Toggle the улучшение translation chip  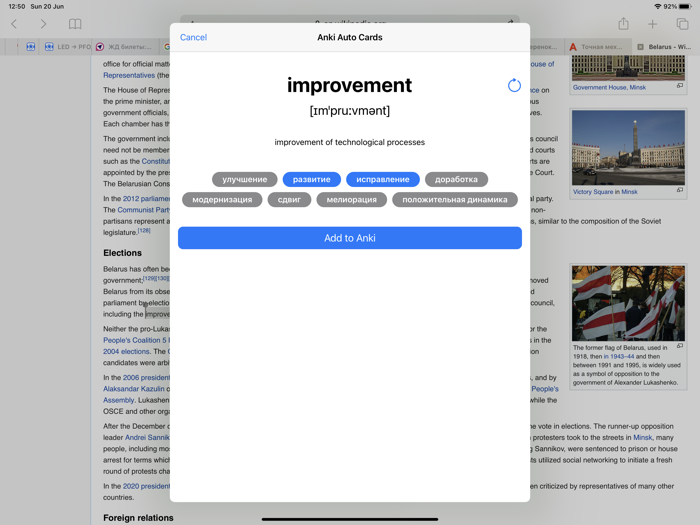245,179
